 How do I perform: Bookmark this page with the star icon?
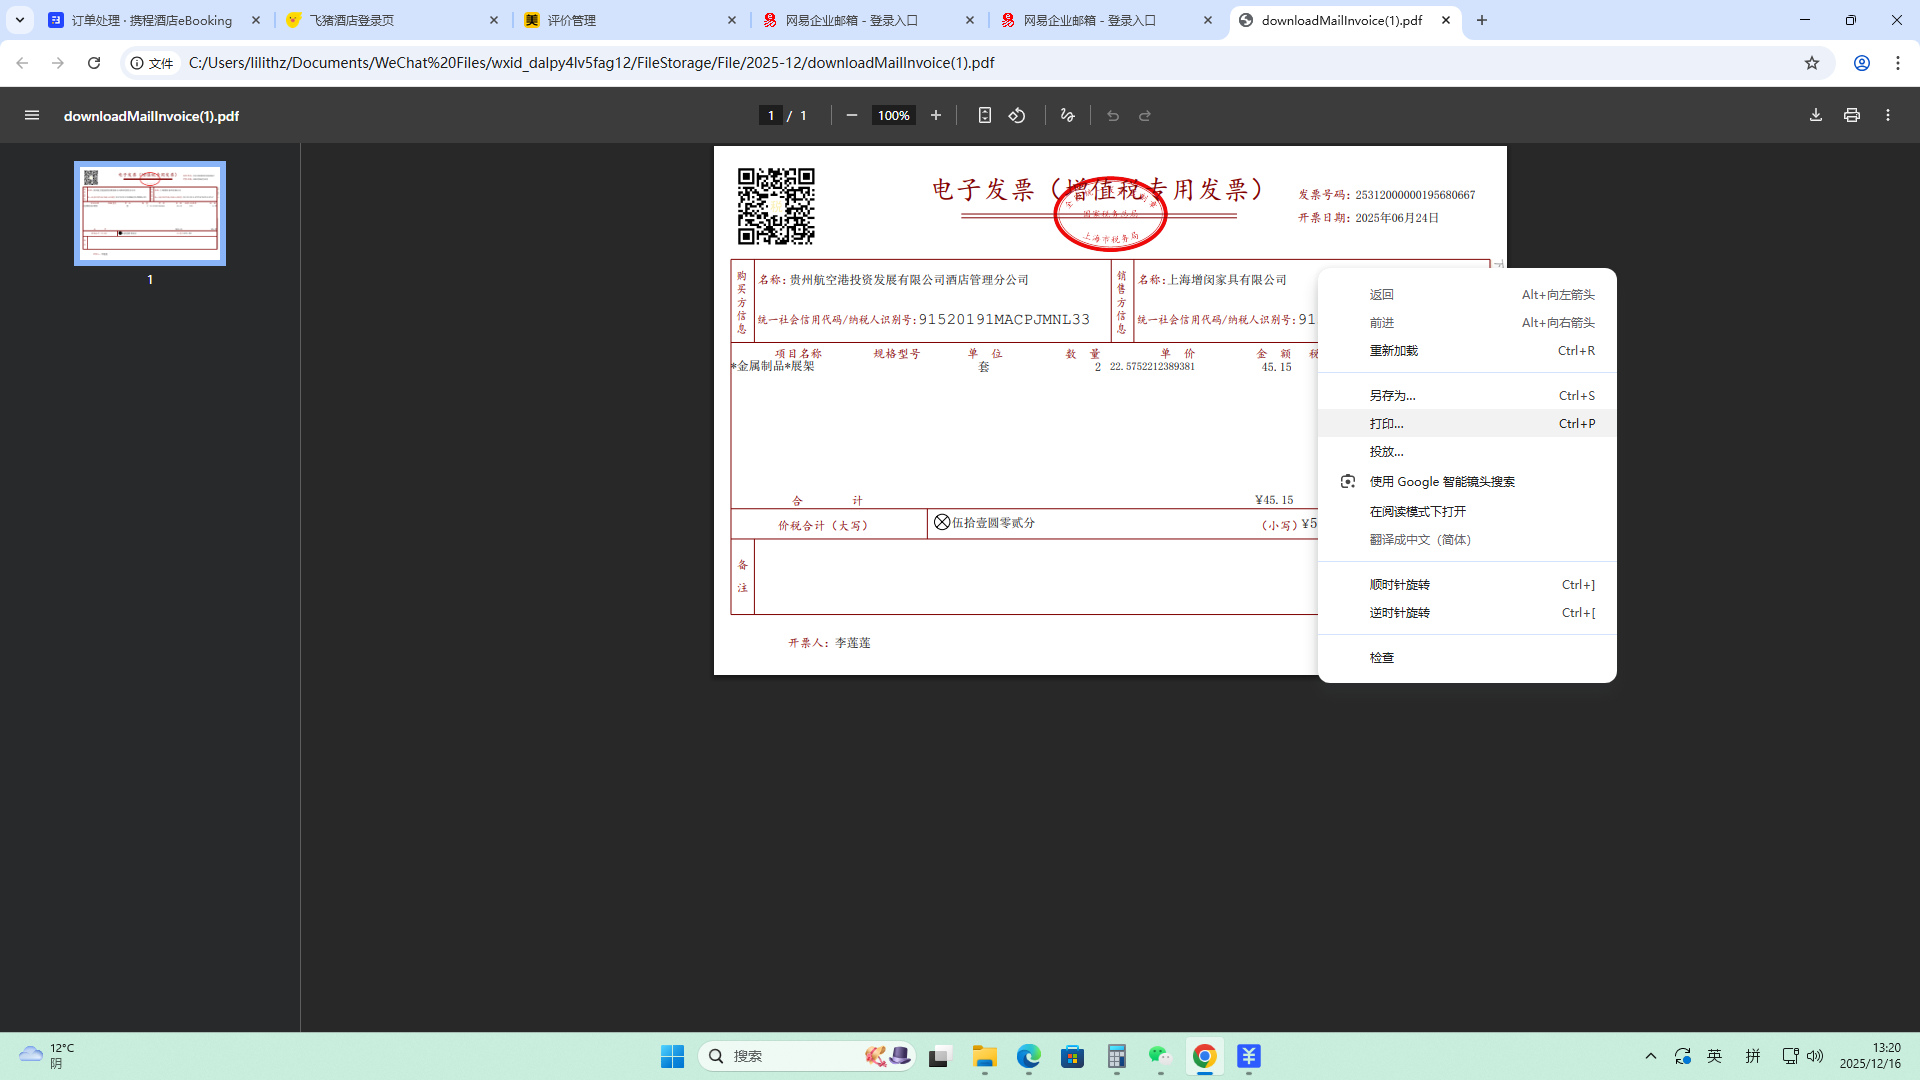coord(1812,63)
